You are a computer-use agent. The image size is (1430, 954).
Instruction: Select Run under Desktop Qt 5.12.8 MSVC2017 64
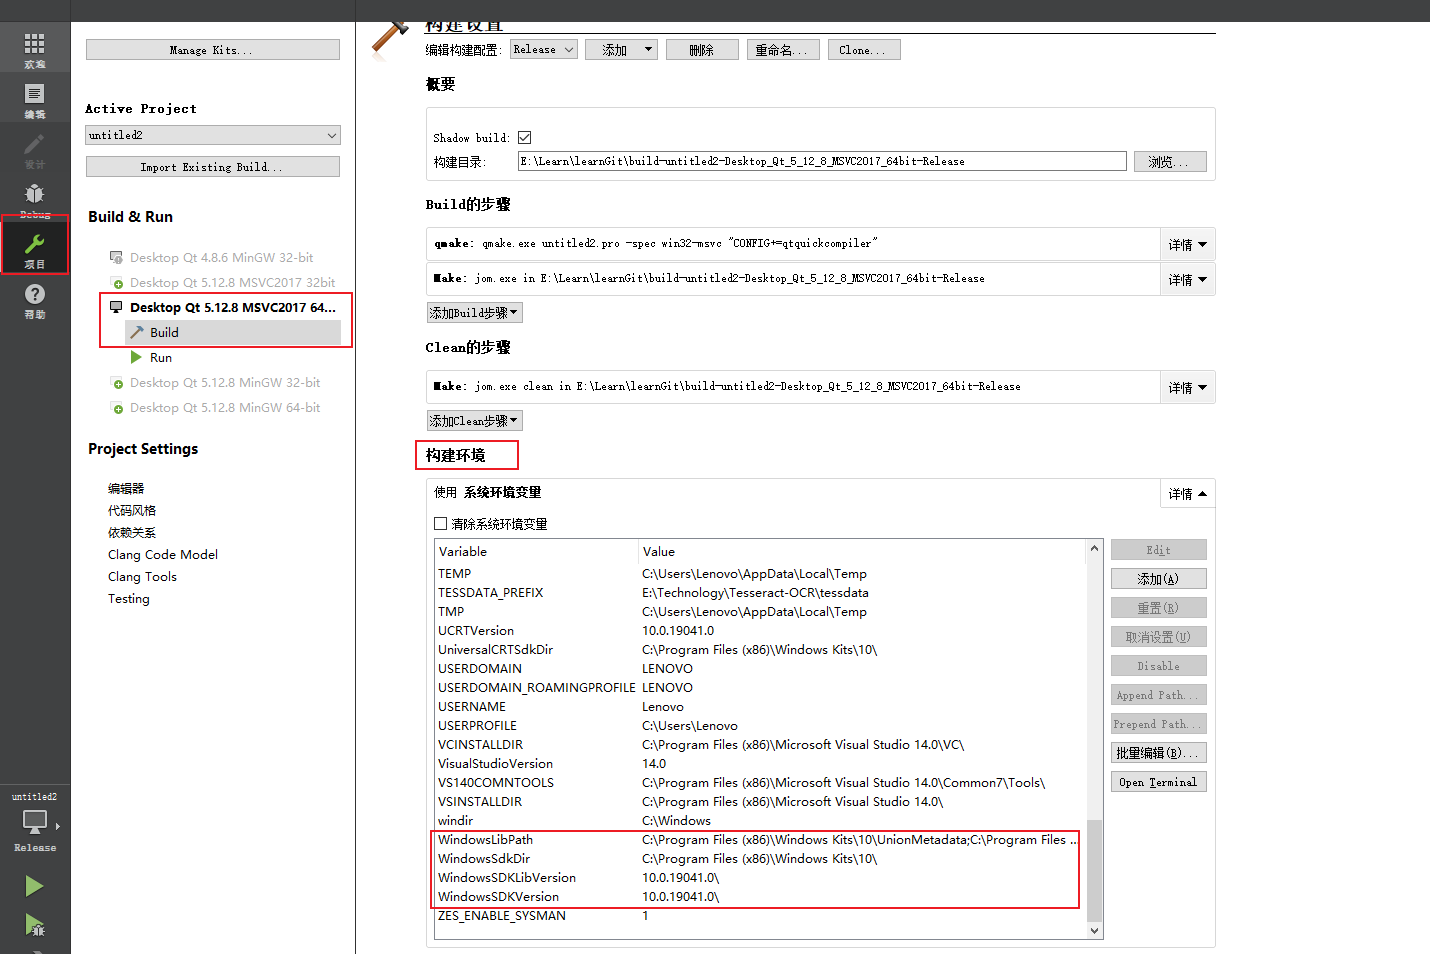161,357
